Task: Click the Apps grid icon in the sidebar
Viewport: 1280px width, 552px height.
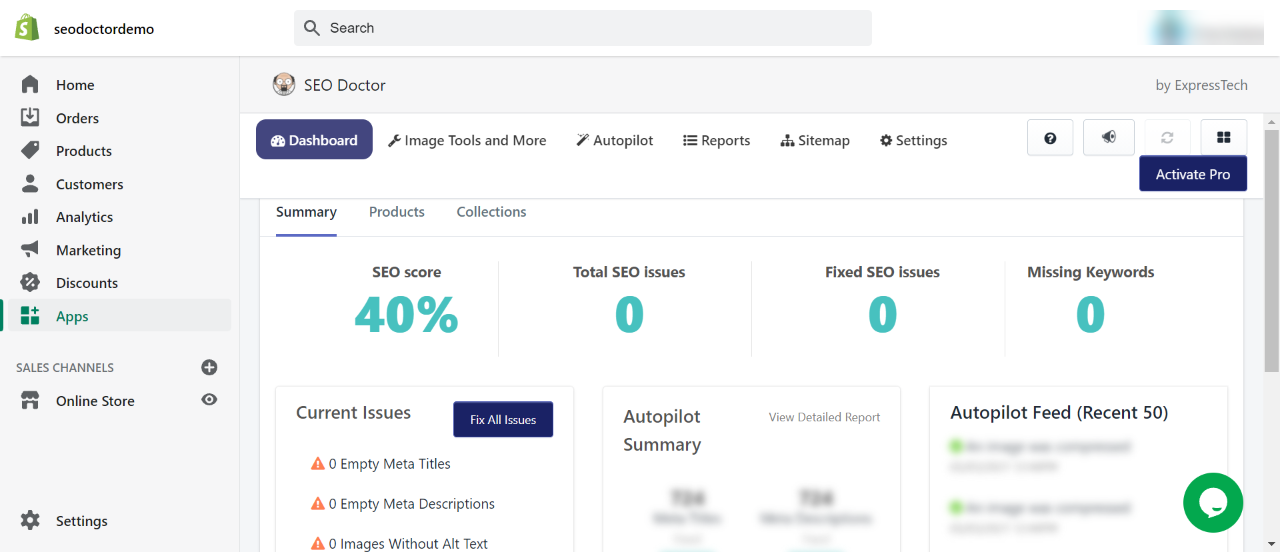Action: [x=30, y=316]
